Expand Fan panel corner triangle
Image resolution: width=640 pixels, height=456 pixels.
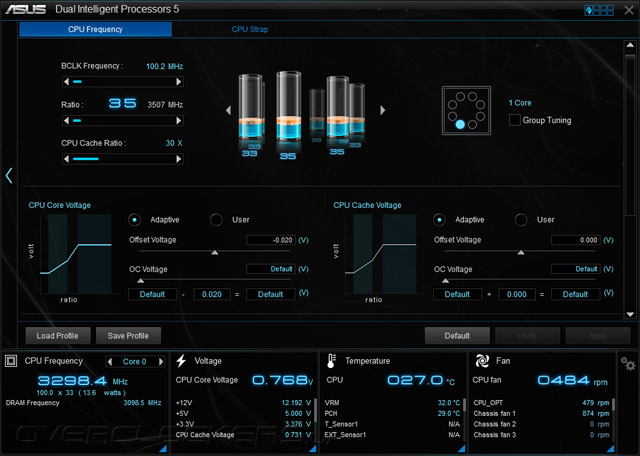click(x=611, y=449)
